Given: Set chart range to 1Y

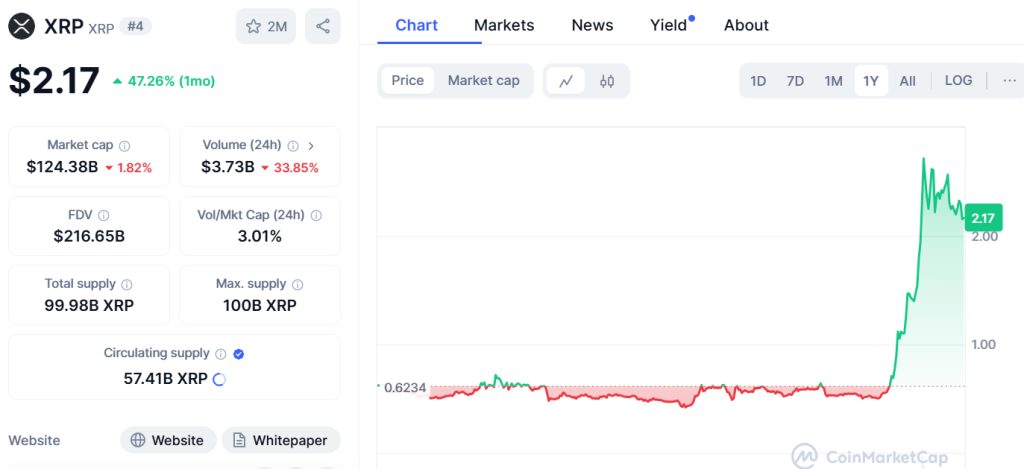Looking at the screenshot, I should coord(871,81).
